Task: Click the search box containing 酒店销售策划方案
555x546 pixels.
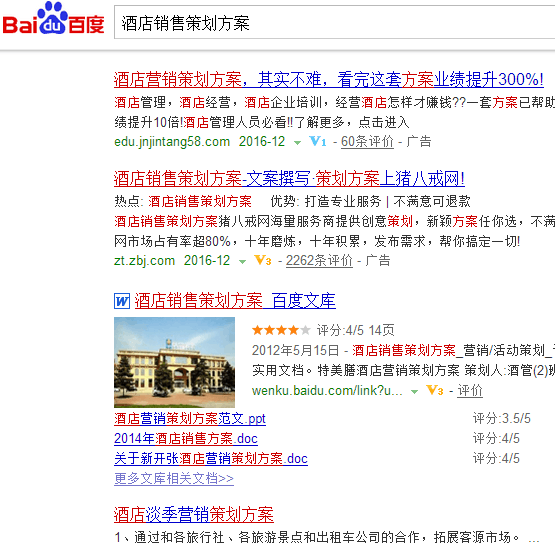Action: click(334, 23)
